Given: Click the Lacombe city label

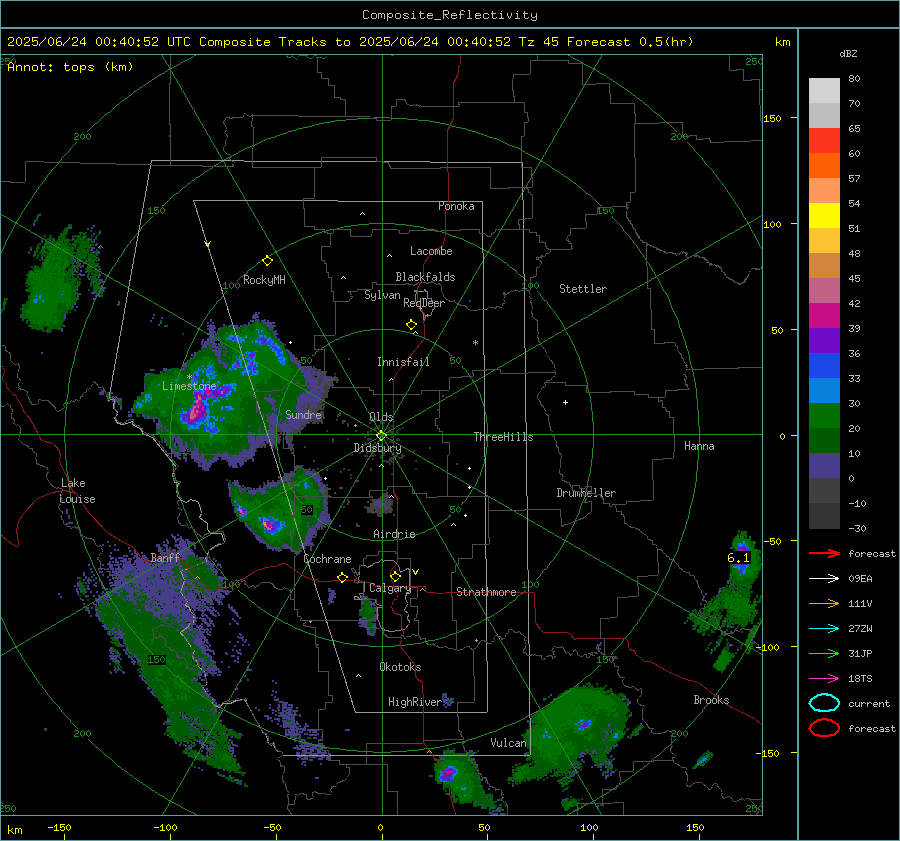Looking at the screenshot, I should tap(431, 251).
